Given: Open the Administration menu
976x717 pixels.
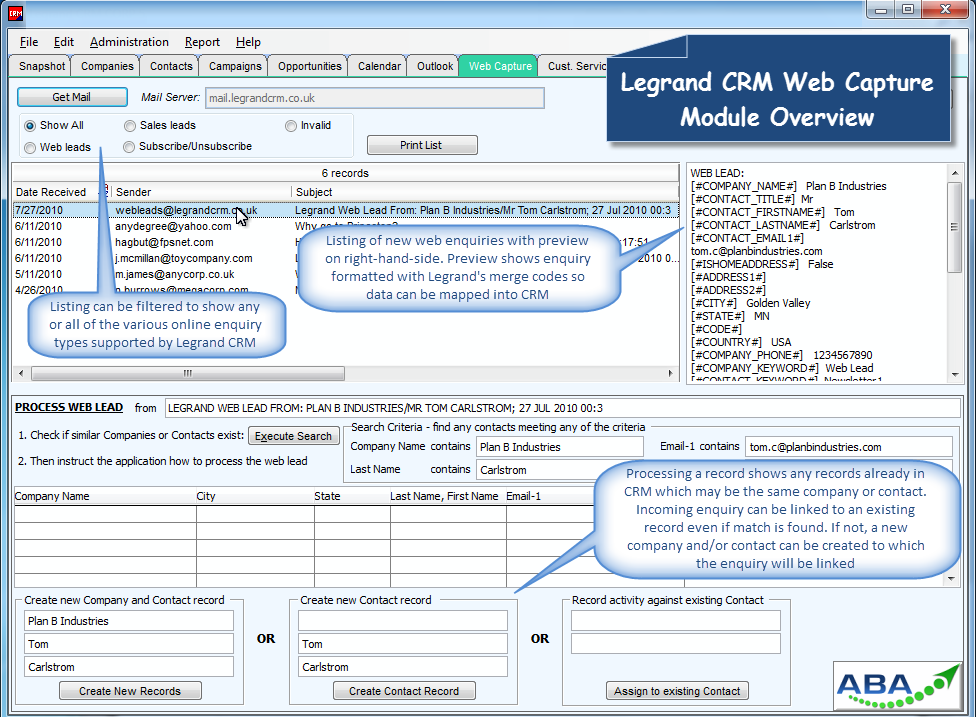Looking at the screenshot, I should (129, 42).
